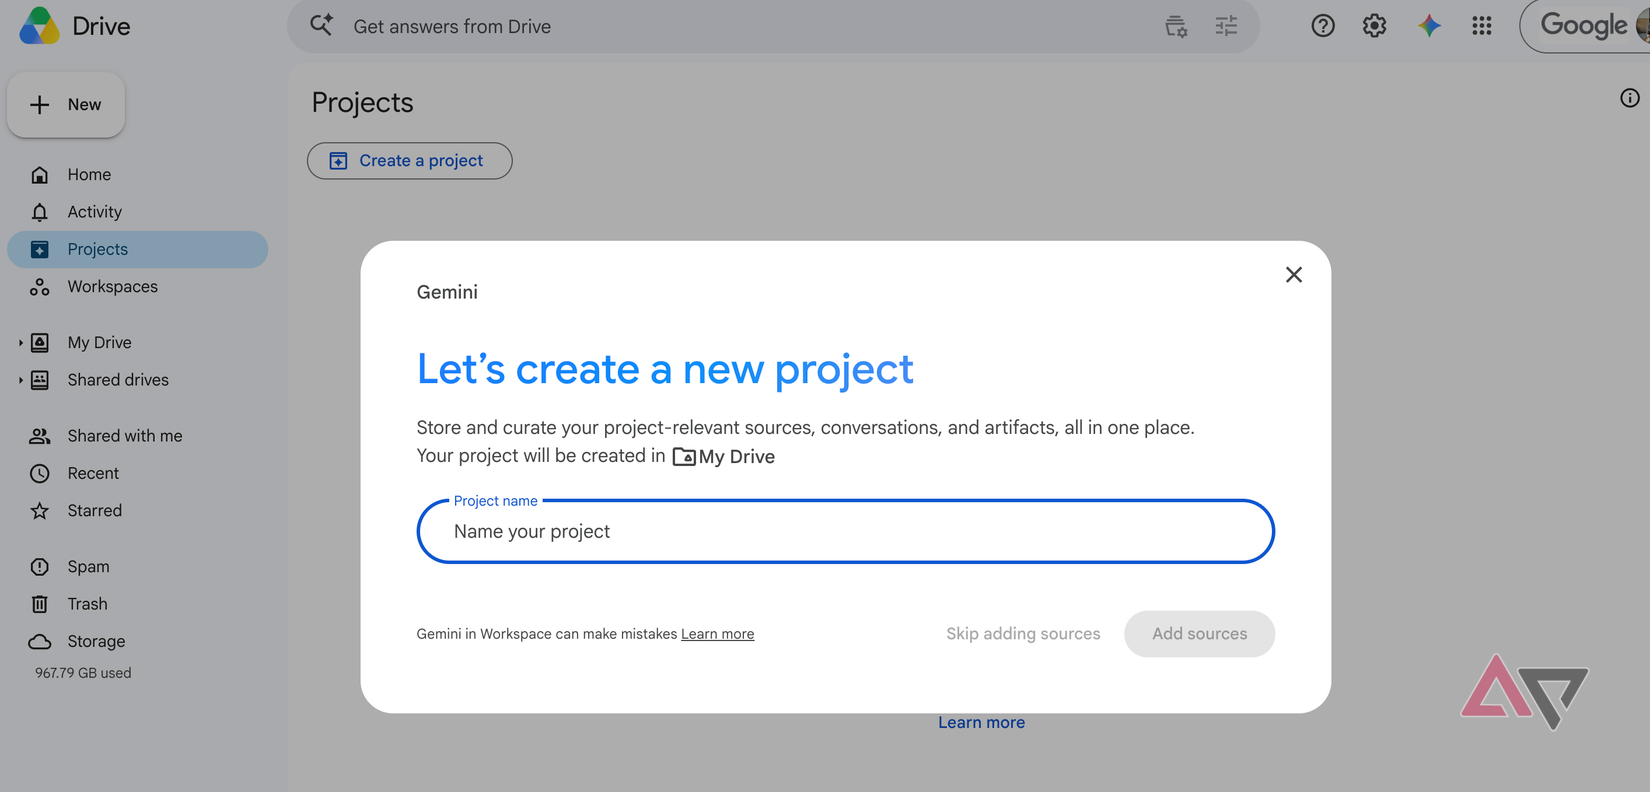Viewport: 1650px width, 792px height.
Task: Click the Gemini search sparkle icon
Action: click(321, 26)
